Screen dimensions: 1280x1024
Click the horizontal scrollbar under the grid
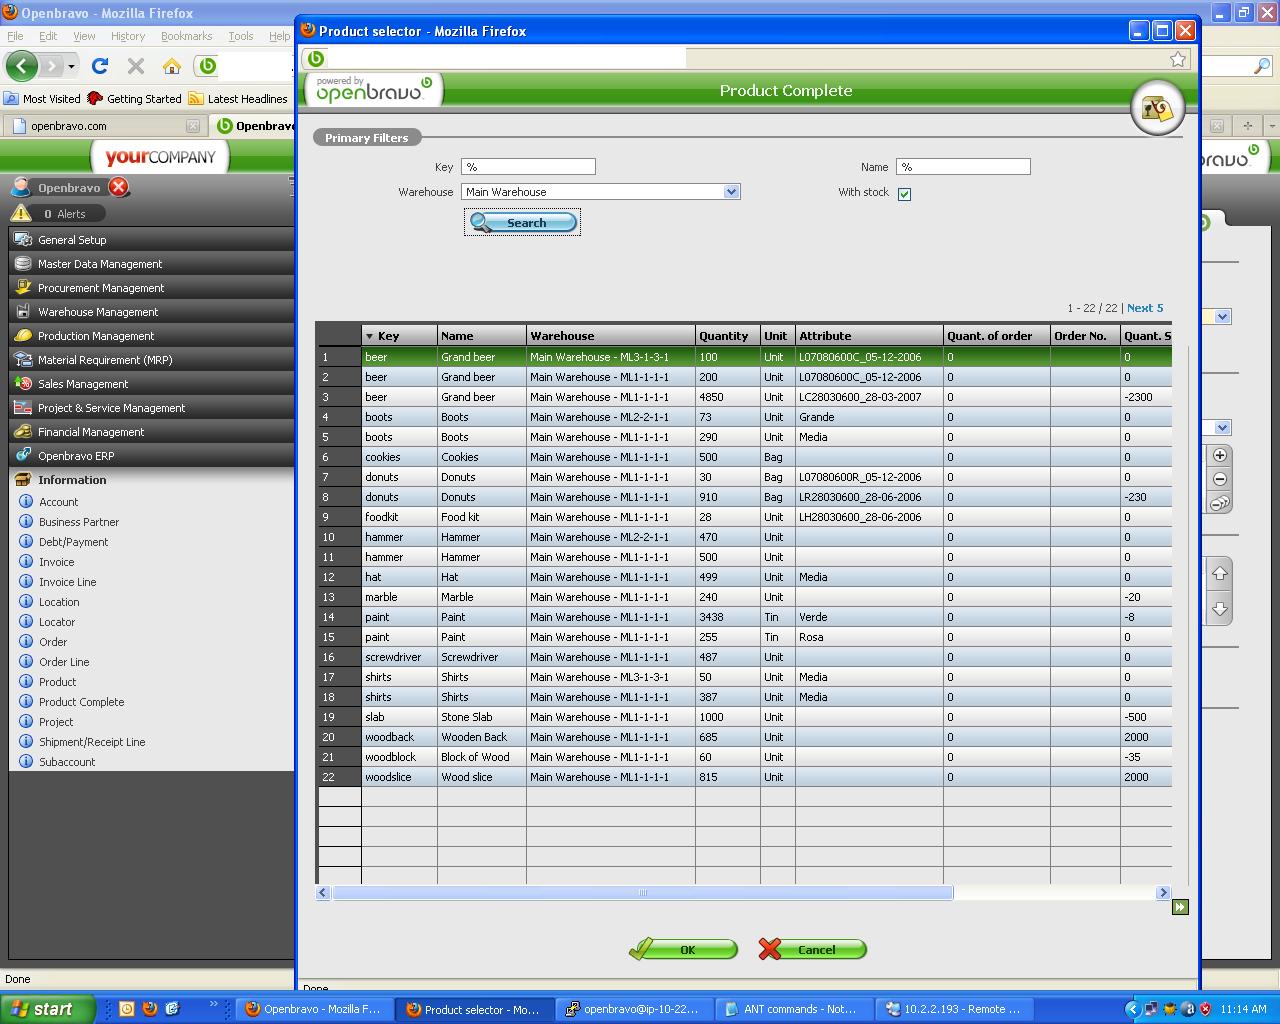click(x=642, y=893)
